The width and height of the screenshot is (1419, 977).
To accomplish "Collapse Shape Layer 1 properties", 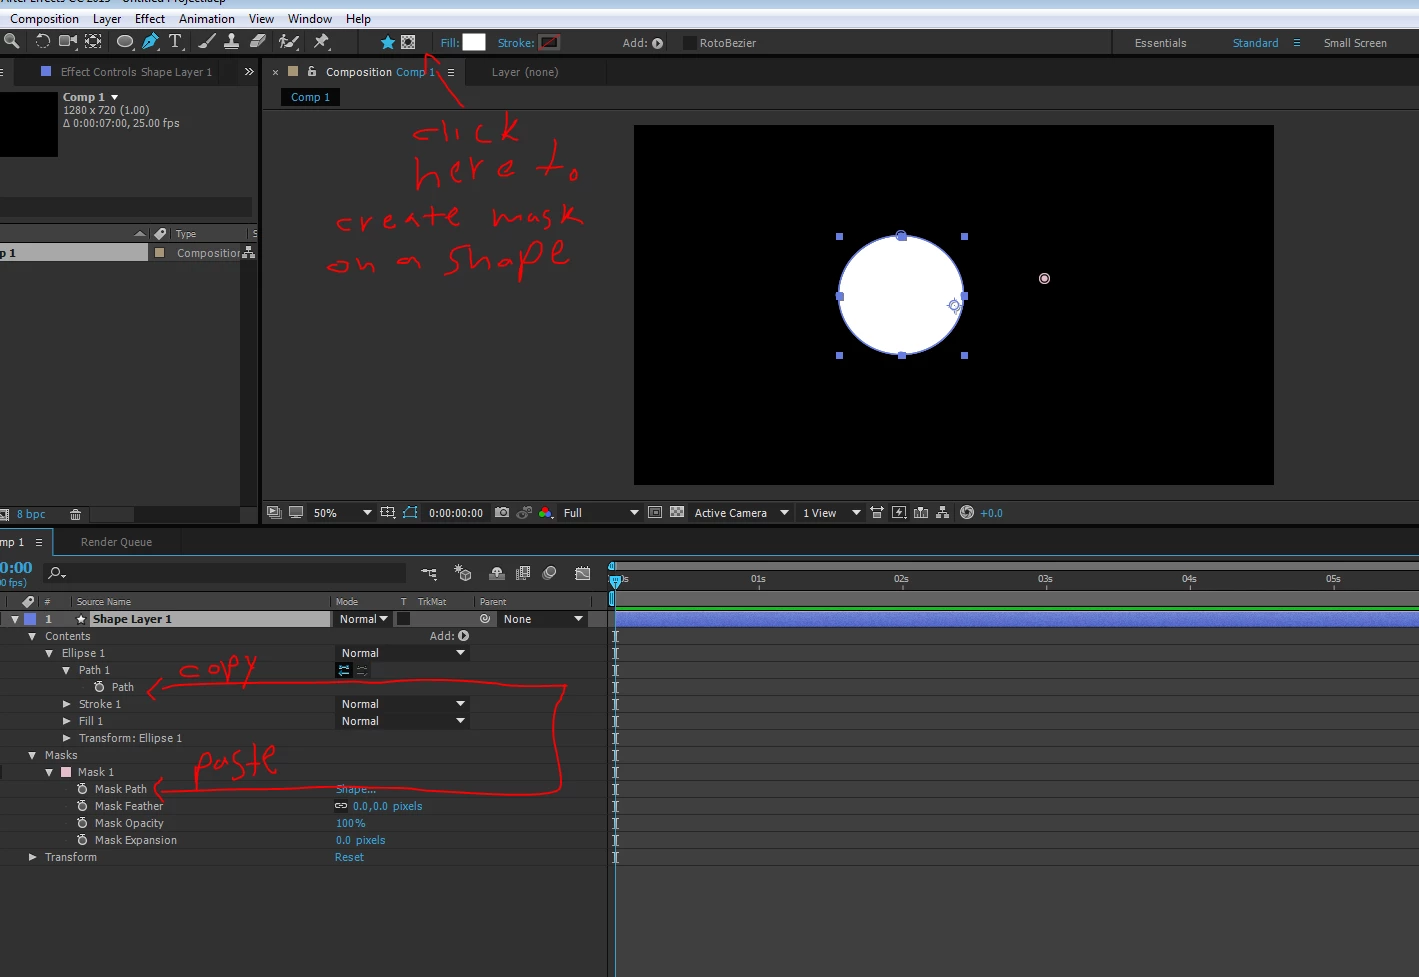I will pos(15,620).
